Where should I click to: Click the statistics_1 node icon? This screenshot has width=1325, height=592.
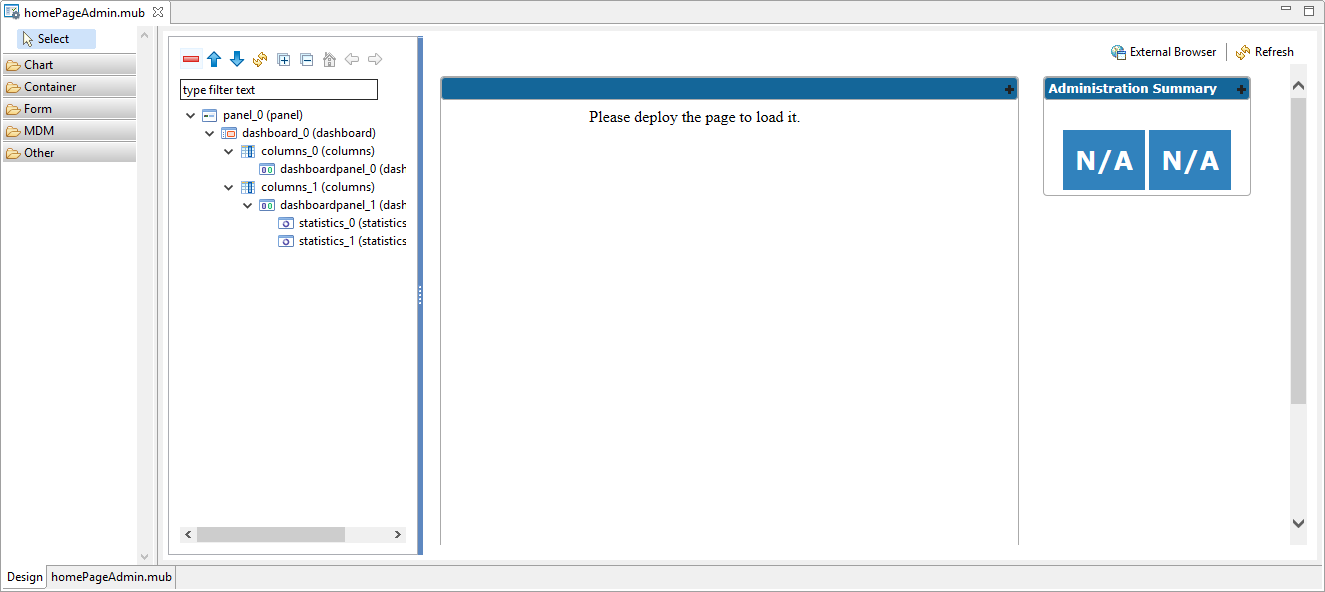[286, 241]
